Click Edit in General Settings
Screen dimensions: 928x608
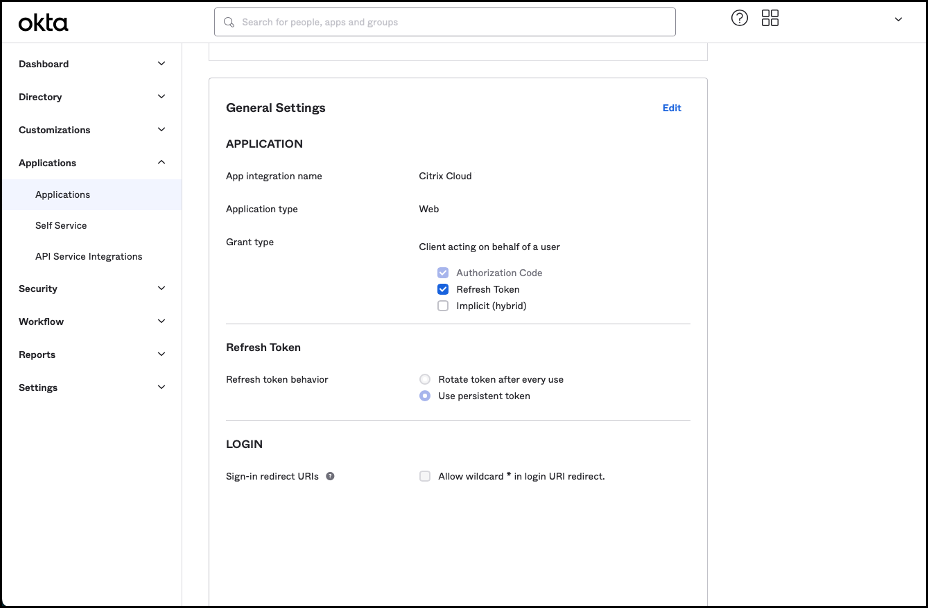pos(671,108)
